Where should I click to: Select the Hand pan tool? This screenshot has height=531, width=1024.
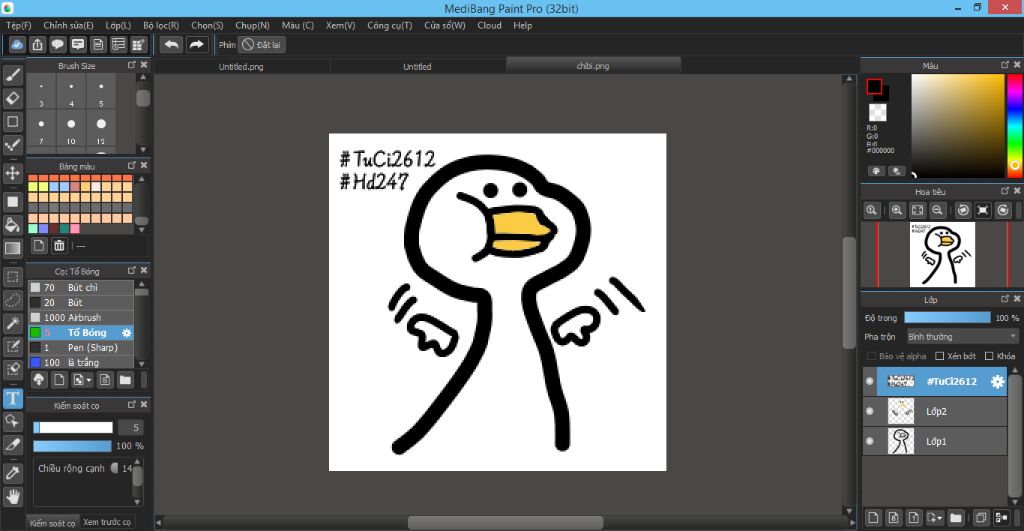12,496
